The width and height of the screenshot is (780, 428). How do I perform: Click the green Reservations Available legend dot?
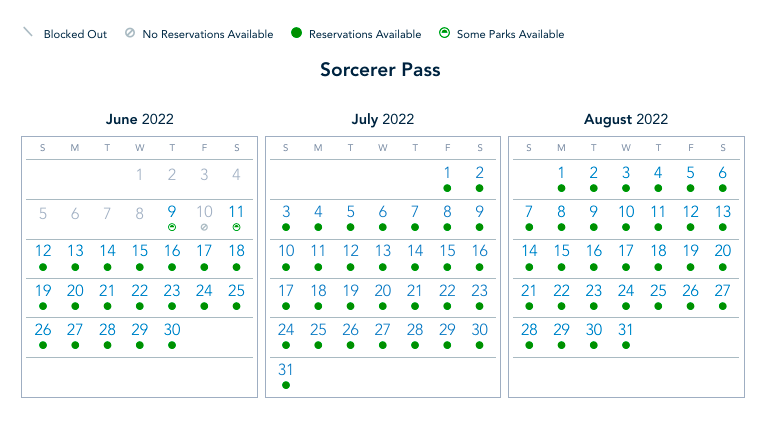(296, 33)
